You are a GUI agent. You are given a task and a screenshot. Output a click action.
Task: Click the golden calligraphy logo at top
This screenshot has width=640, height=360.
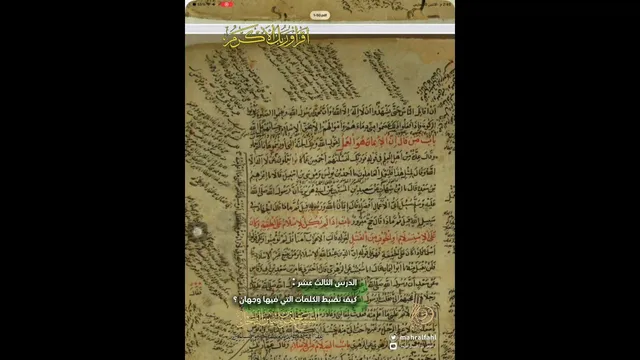click(266, 36)
